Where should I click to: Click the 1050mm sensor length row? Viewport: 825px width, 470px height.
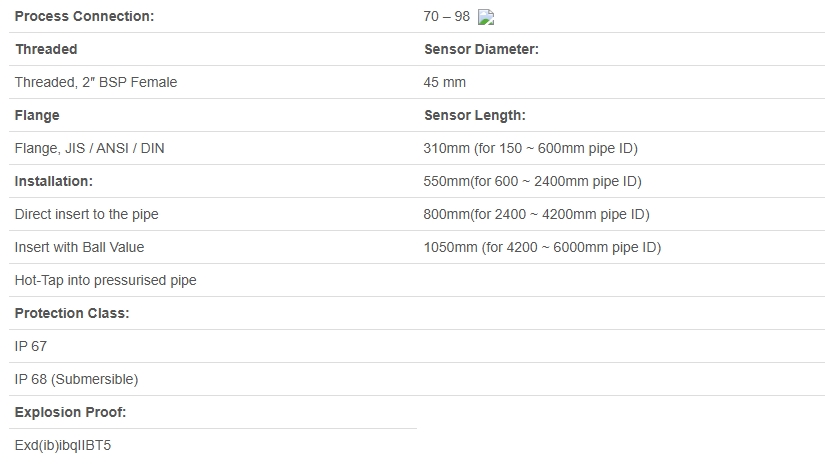(x=543, y=247)
